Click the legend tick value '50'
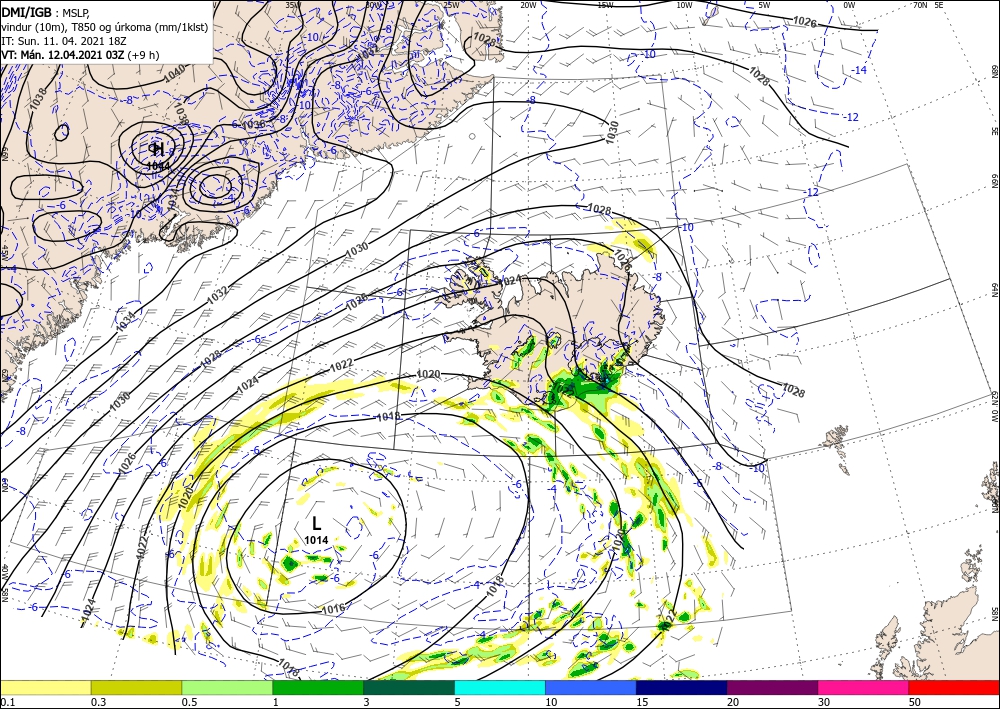The image size is (1000, 709). (915, 702)
